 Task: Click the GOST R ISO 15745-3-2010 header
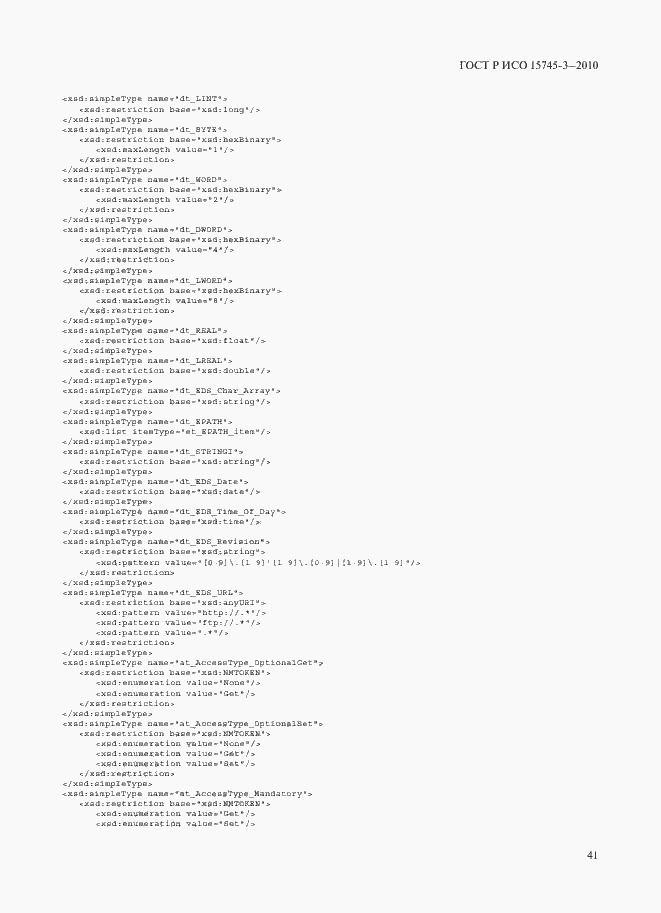click(x=528, y=65)
